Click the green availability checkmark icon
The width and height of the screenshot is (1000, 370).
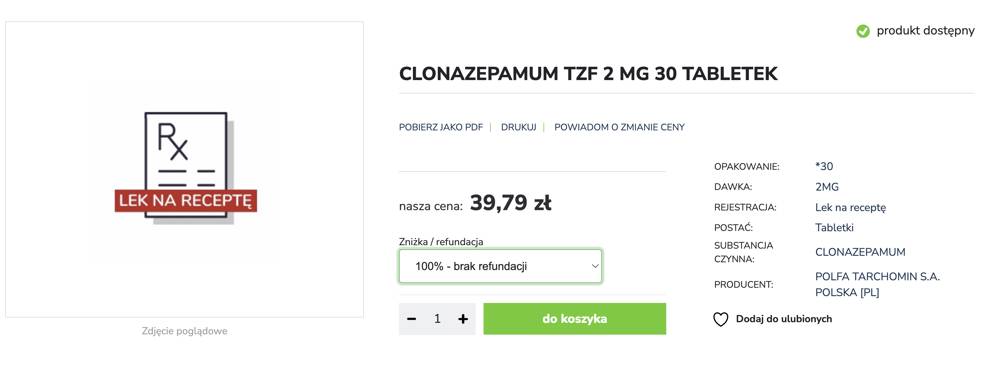[x=863, y=31]
